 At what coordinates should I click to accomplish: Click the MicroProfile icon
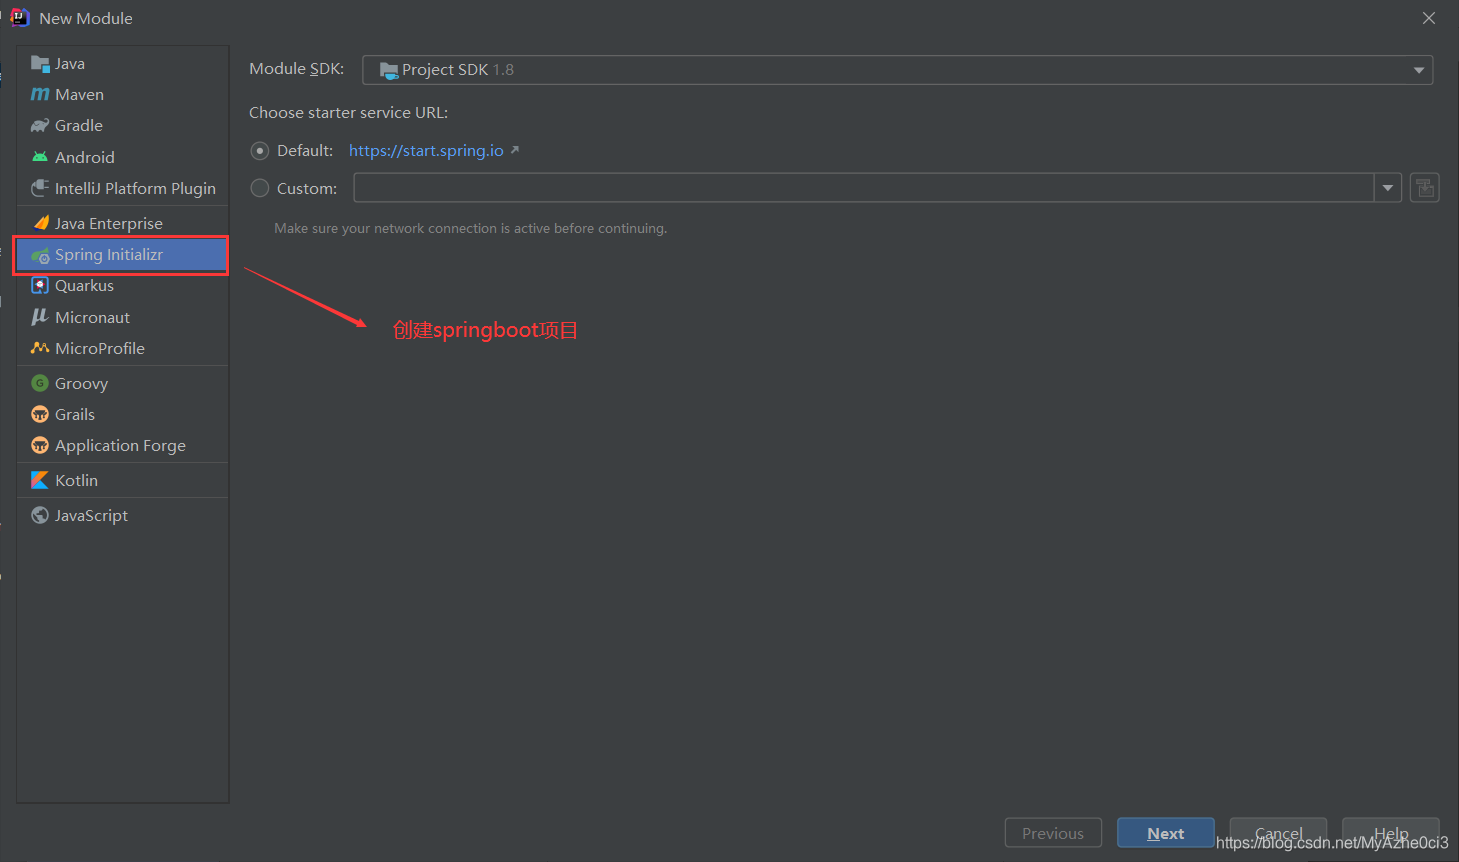click(x=40, y=348)
